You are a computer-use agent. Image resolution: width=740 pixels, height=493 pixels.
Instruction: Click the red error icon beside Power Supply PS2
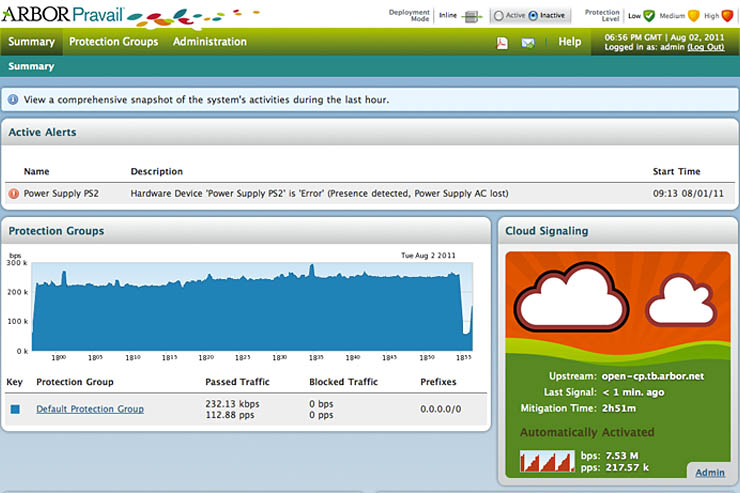tap(14, 193)
